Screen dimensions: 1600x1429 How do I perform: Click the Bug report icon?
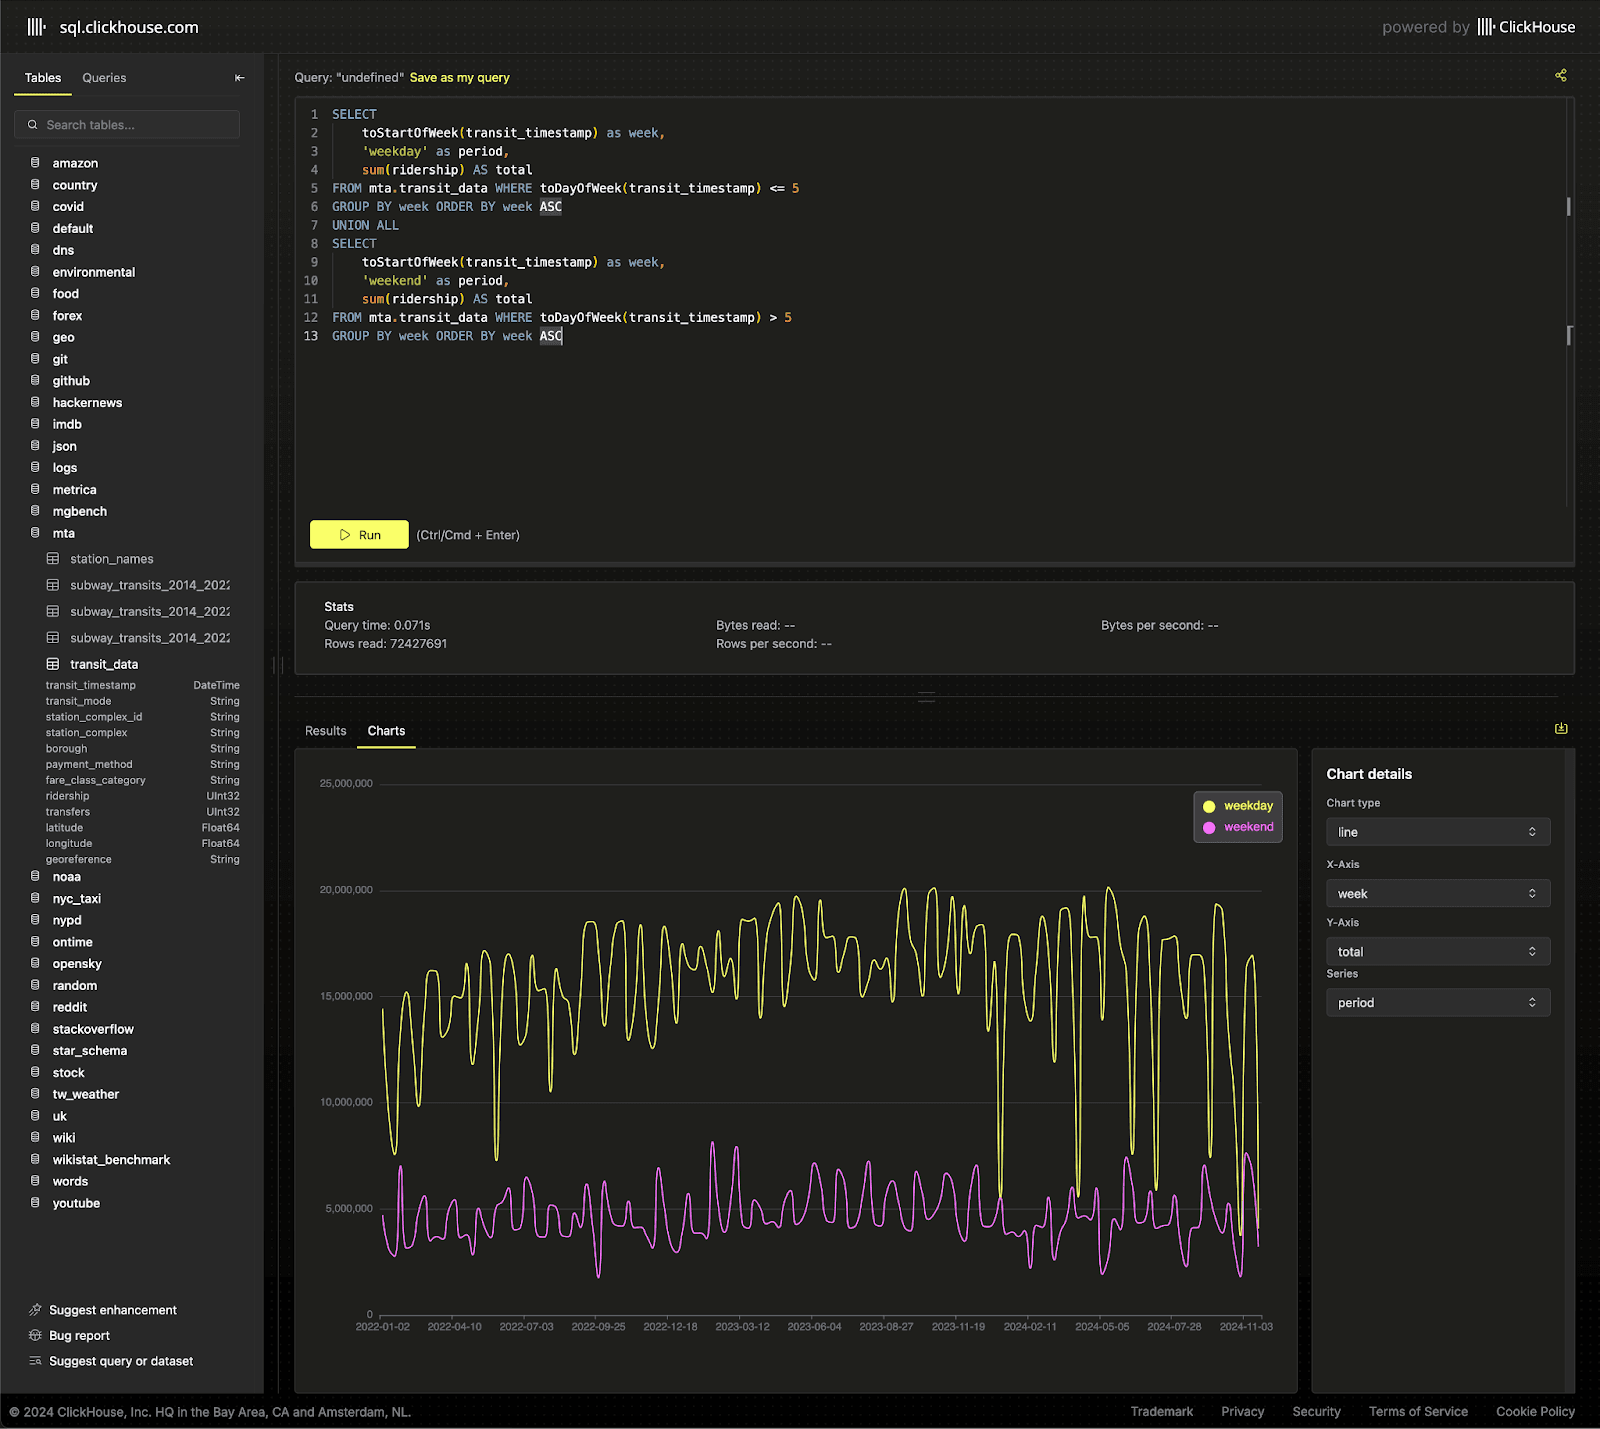(x=36, y=1336)
